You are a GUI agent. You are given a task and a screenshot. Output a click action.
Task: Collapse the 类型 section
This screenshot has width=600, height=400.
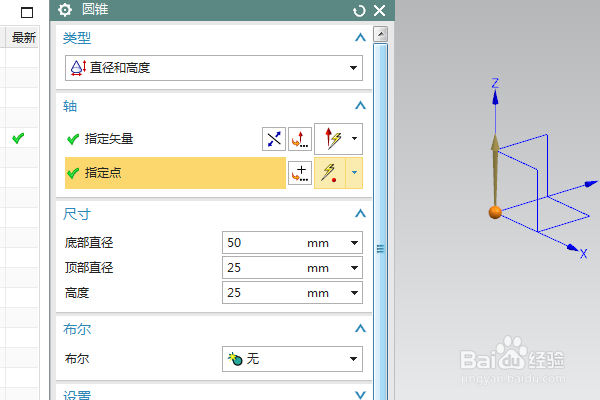(360, 38)
